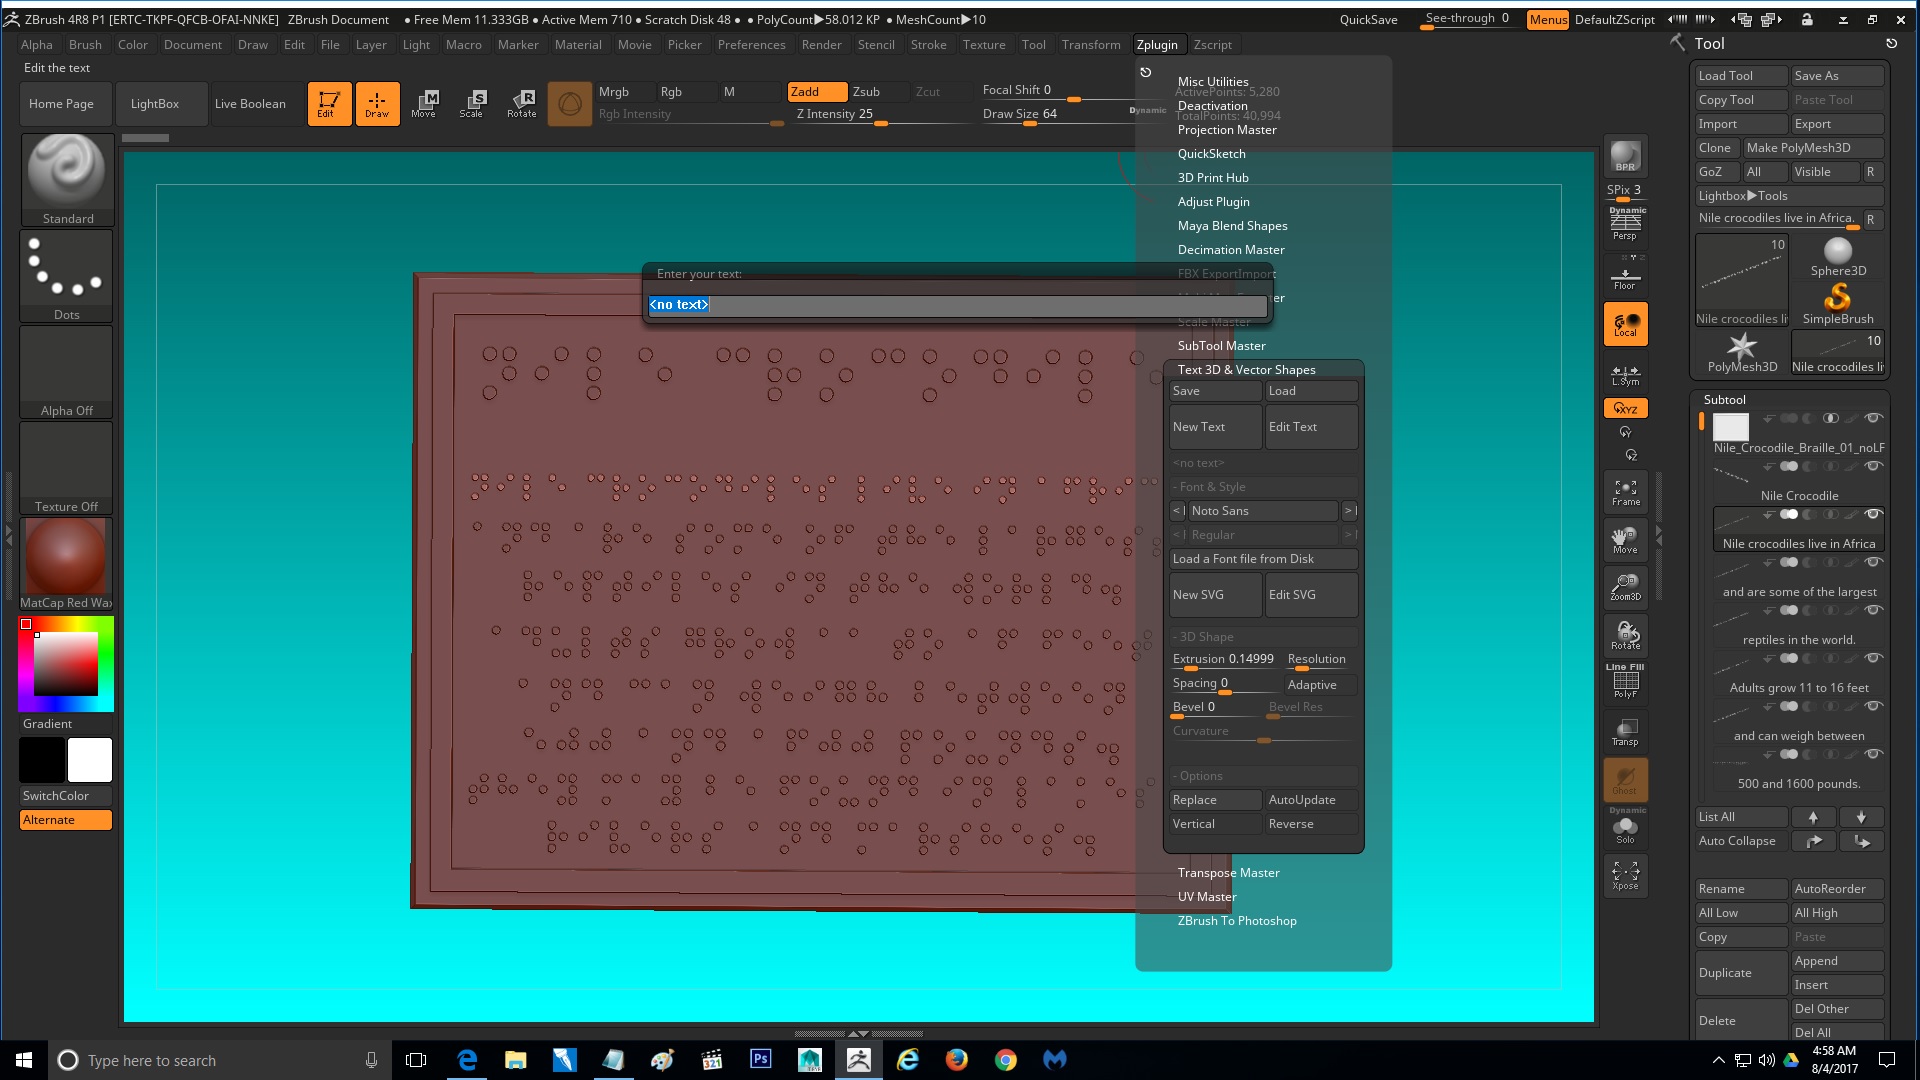Image resolution: width=1920 pixels, height=1080 pixels.
Task: Toggle the Zsub mode
Action: point(878,91)
